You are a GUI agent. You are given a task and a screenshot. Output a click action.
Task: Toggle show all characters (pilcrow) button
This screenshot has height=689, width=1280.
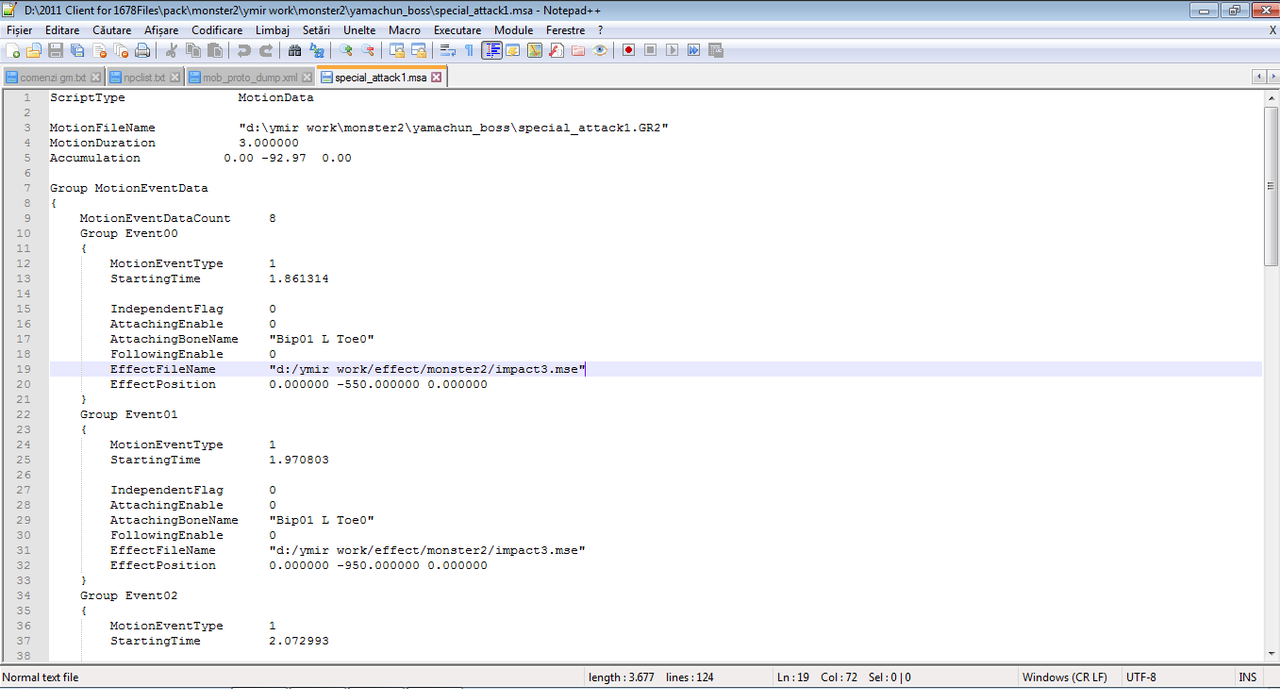468,50
